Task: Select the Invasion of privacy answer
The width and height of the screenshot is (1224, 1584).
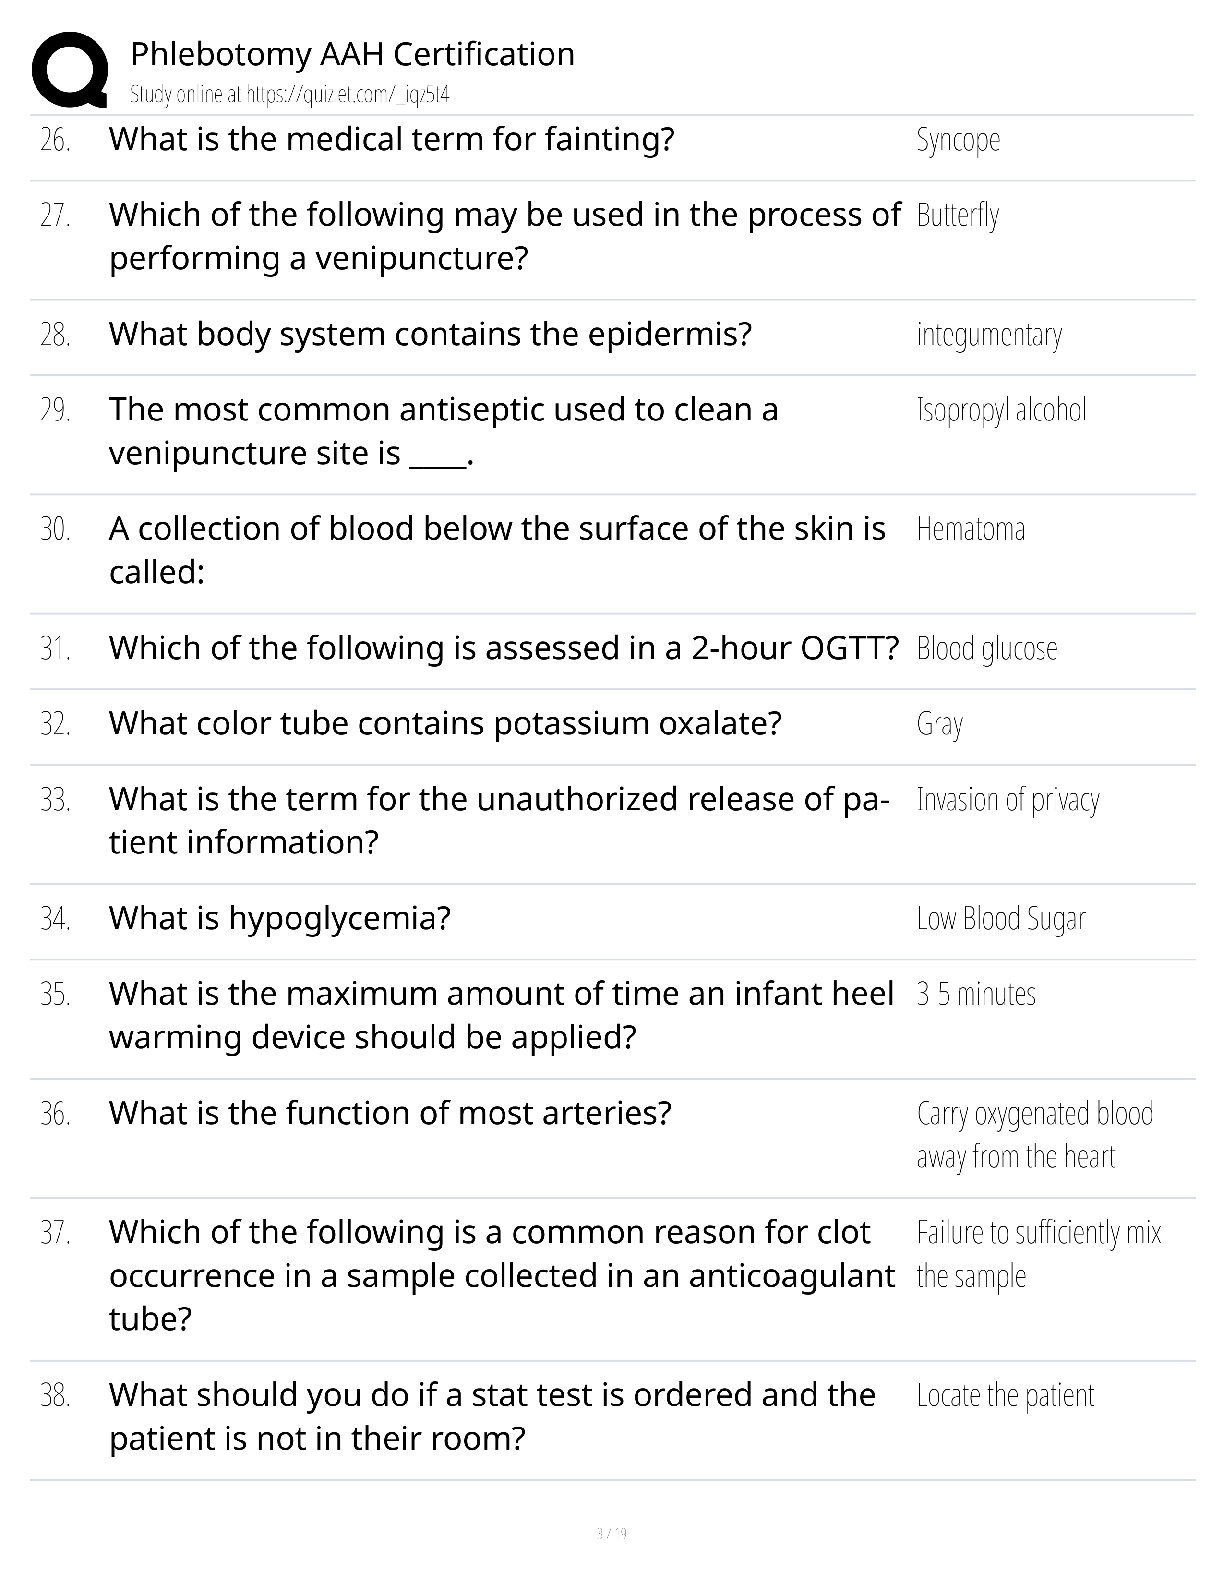Action: point(1008,800)
